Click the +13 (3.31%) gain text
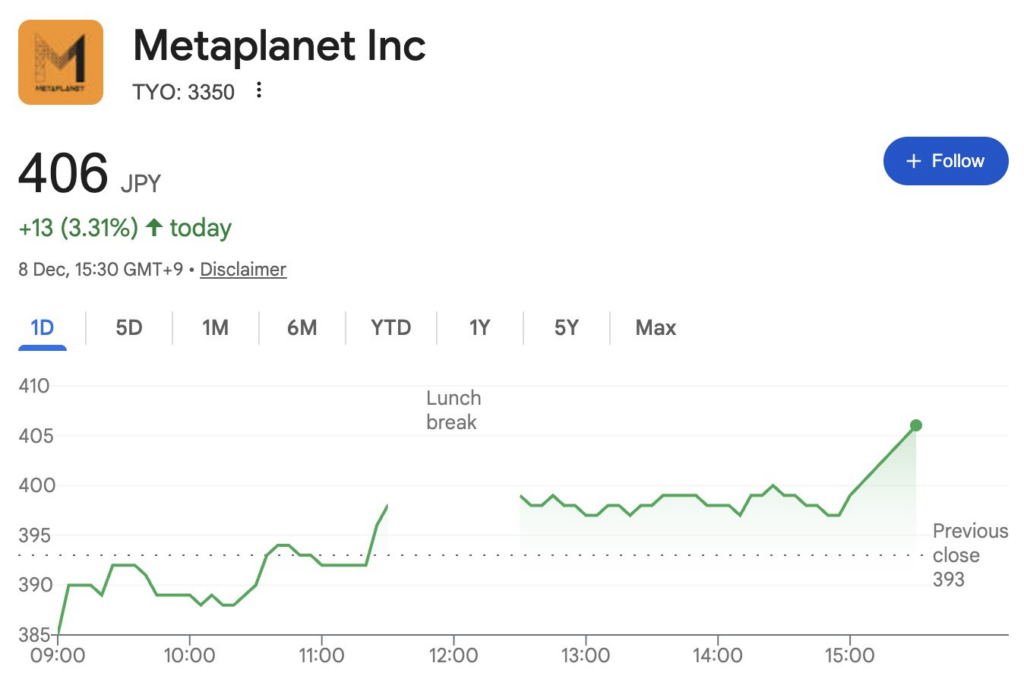This screenshot has width=1024, height=679. 78,228
